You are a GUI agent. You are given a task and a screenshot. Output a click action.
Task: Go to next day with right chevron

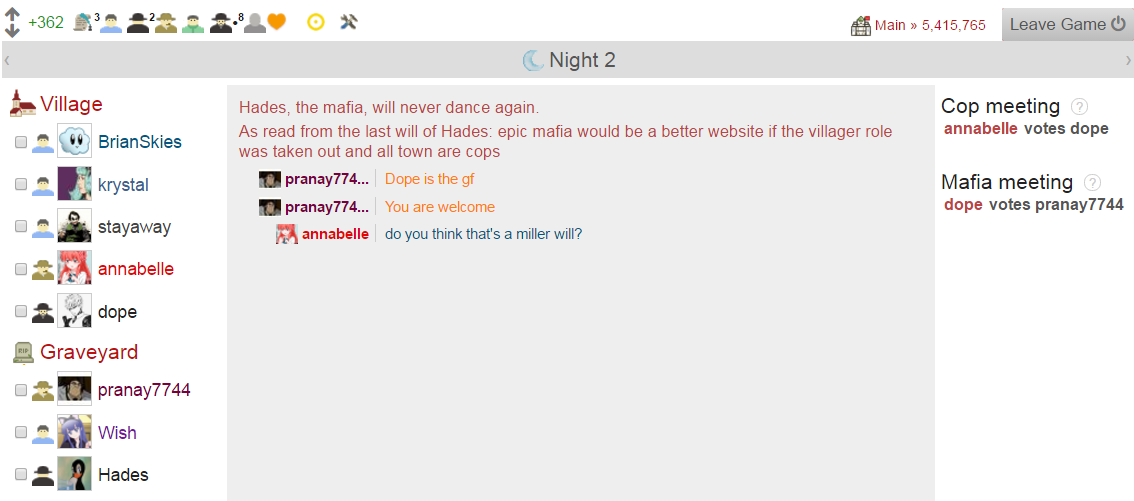pos(1128,61)
